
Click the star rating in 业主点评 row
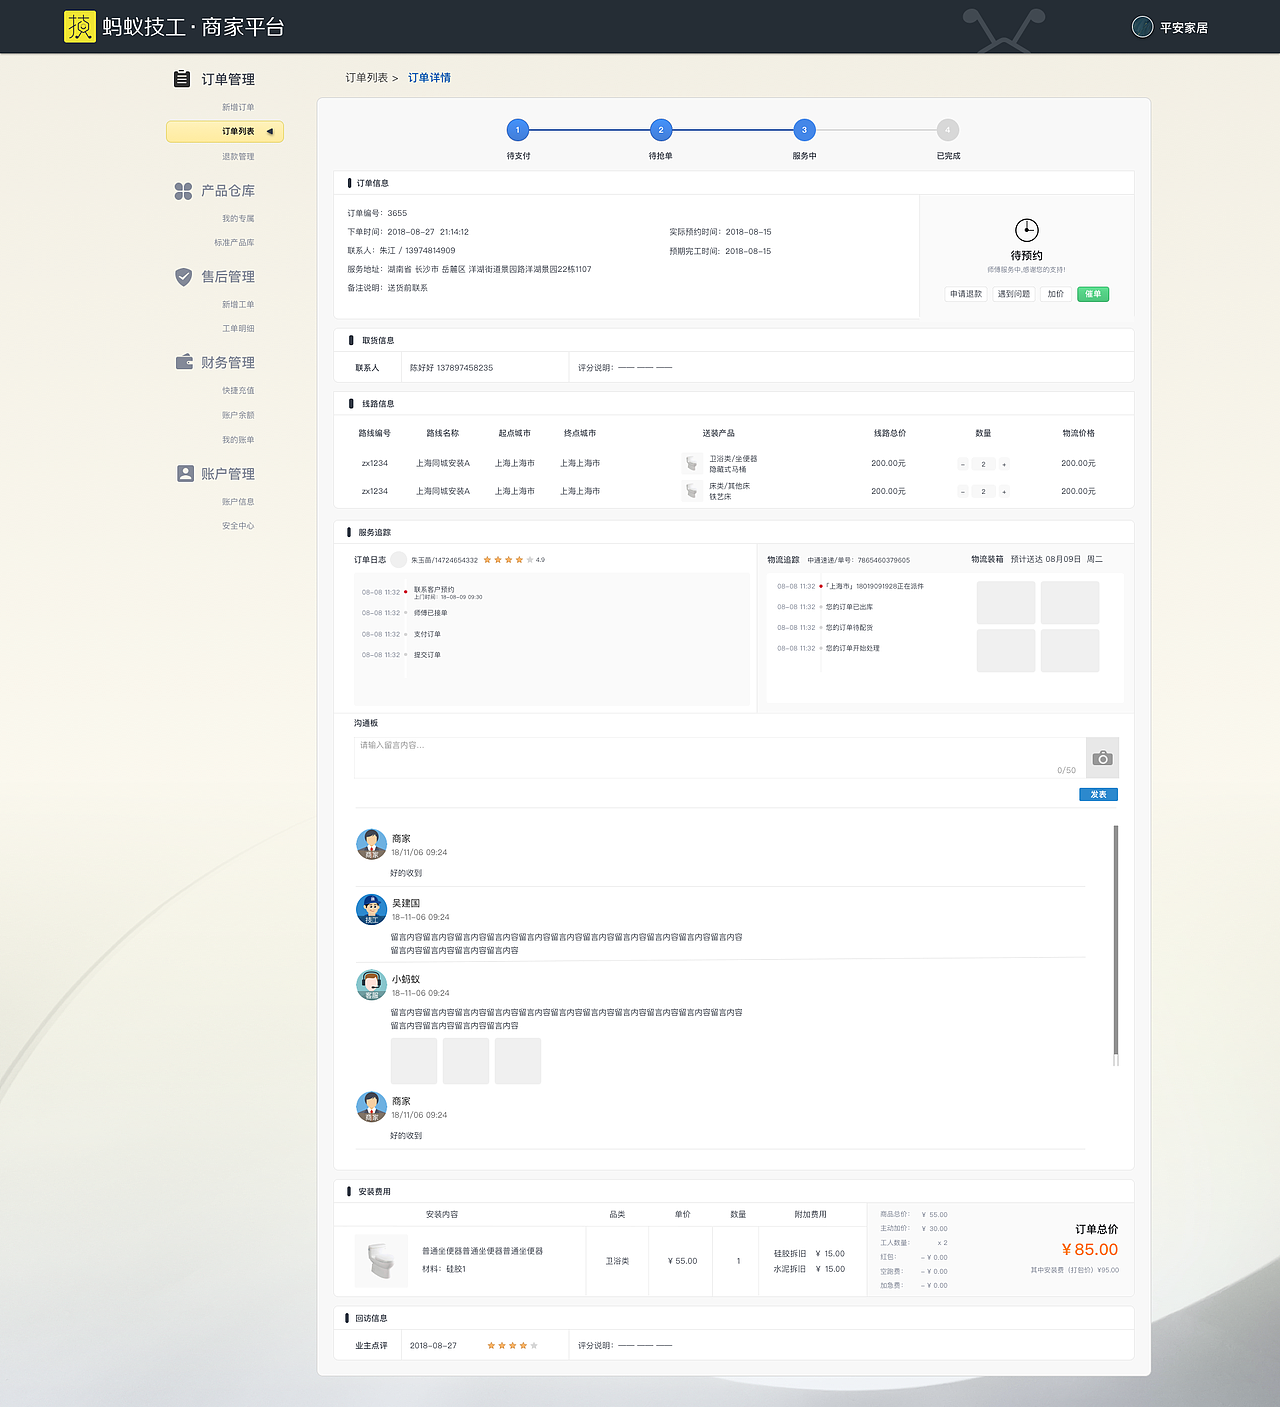pos(512,1346)
